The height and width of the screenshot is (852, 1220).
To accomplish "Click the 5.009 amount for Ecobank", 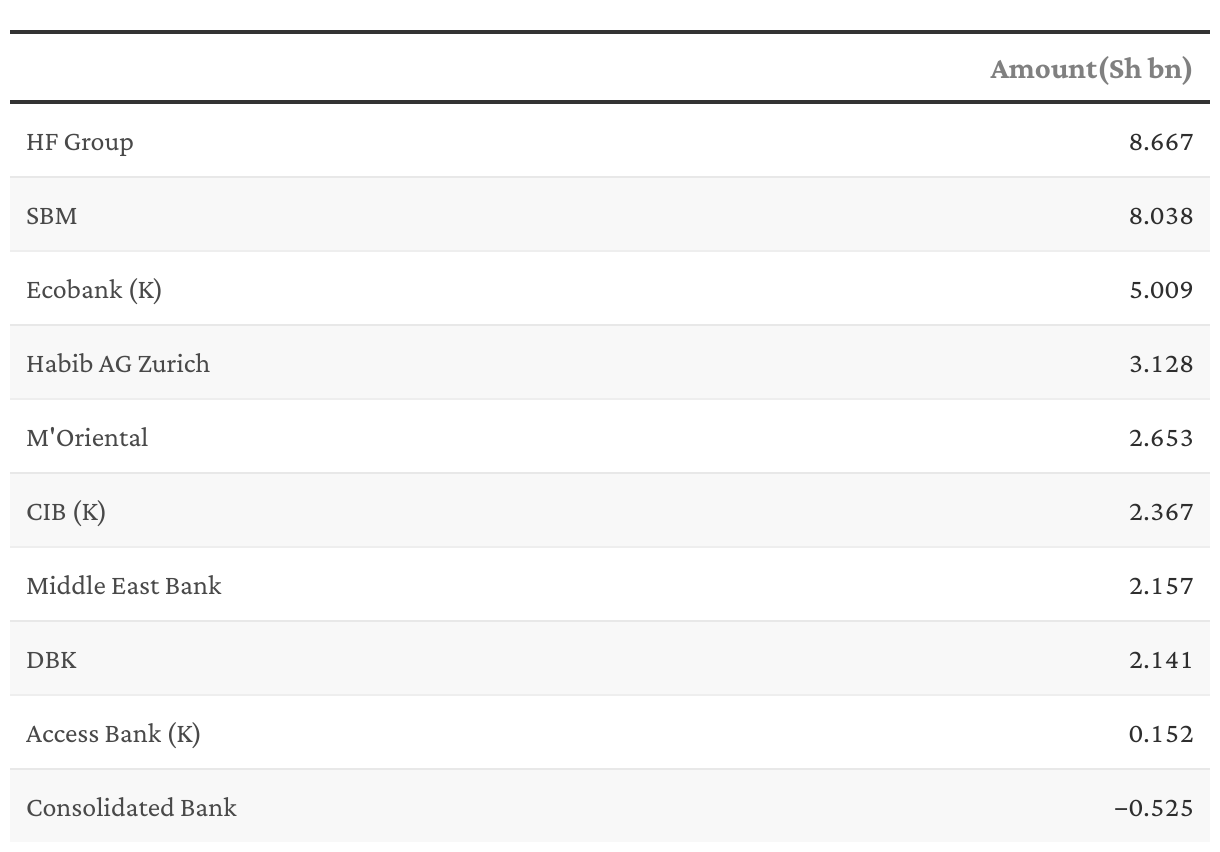I will 1161,290.
